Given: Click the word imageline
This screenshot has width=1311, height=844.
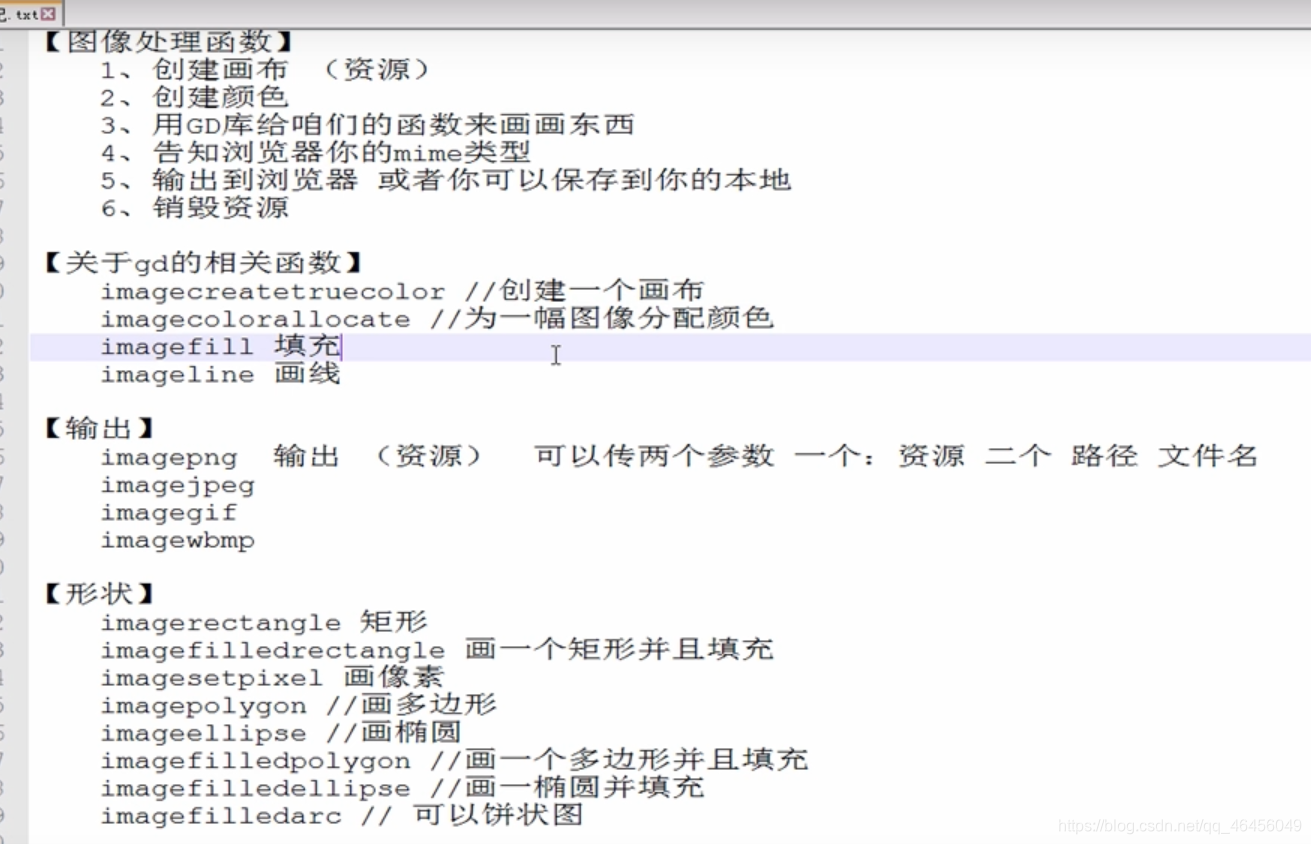Looking at the screenshot, I should pyautogui.click(x=177, y=375).
